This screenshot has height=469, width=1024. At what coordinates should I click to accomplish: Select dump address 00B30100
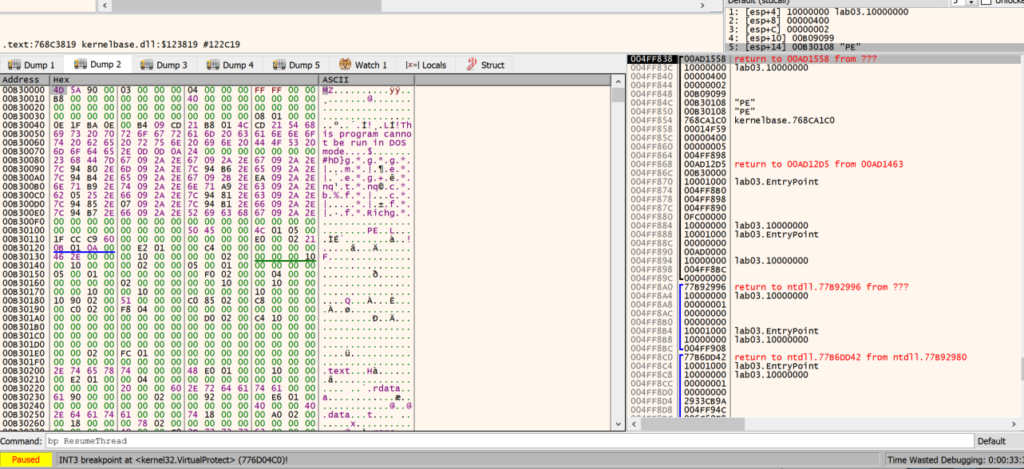coord(24,230)
